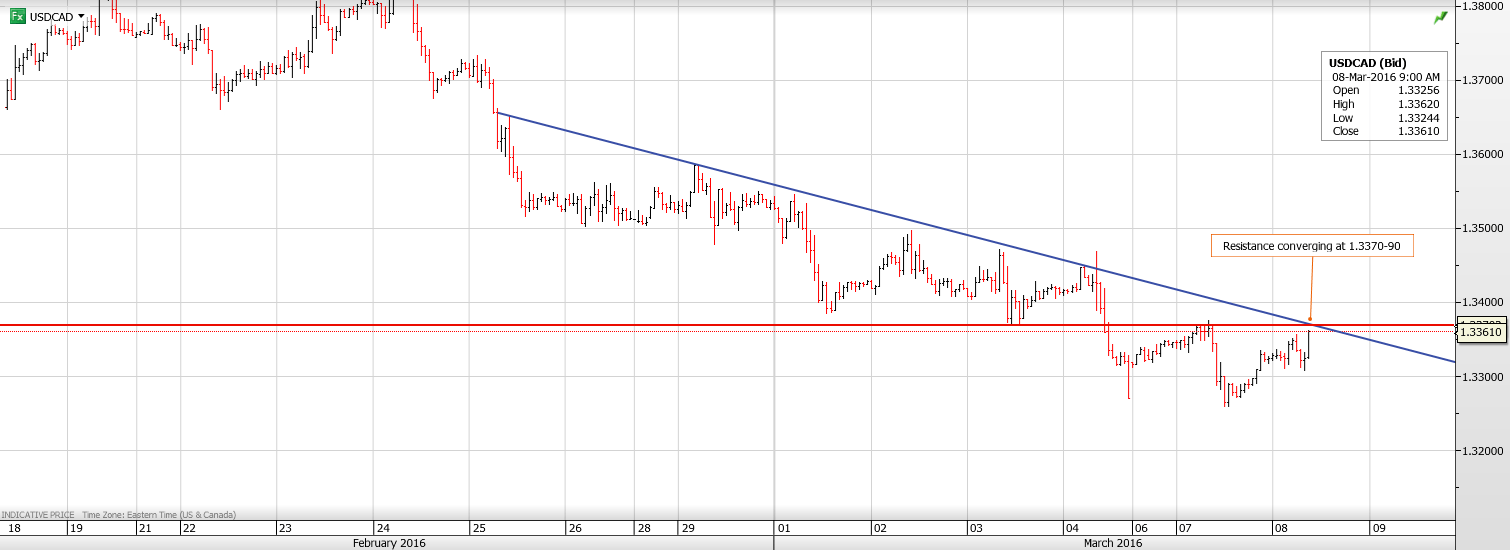The width and height of the screenshot is (1510, 550).
Task: Click the Time Zone Eastern Time label
Action: tap(159, 515)
